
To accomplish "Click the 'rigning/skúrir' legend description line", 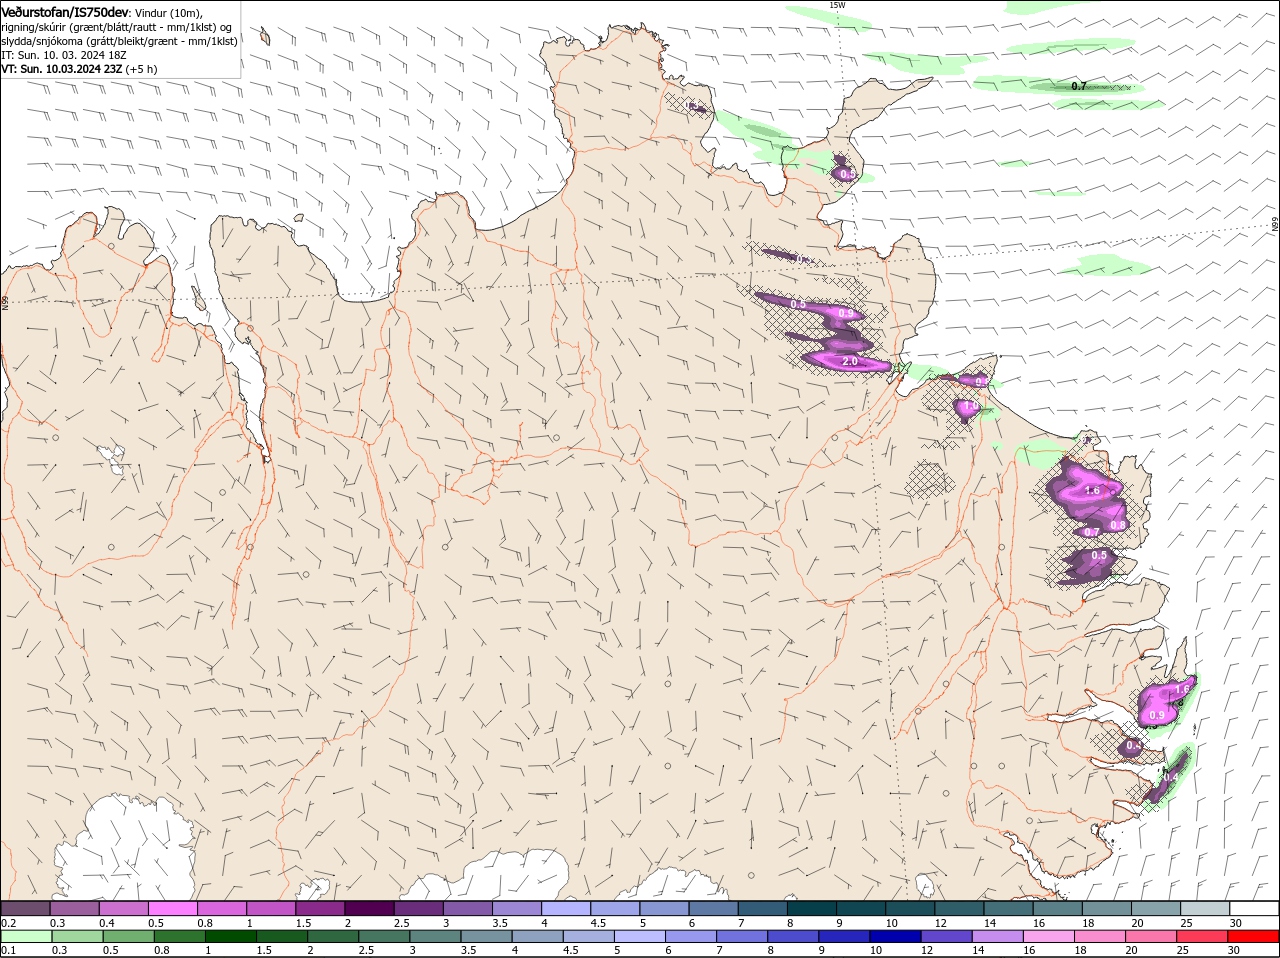I will point(118,27).
